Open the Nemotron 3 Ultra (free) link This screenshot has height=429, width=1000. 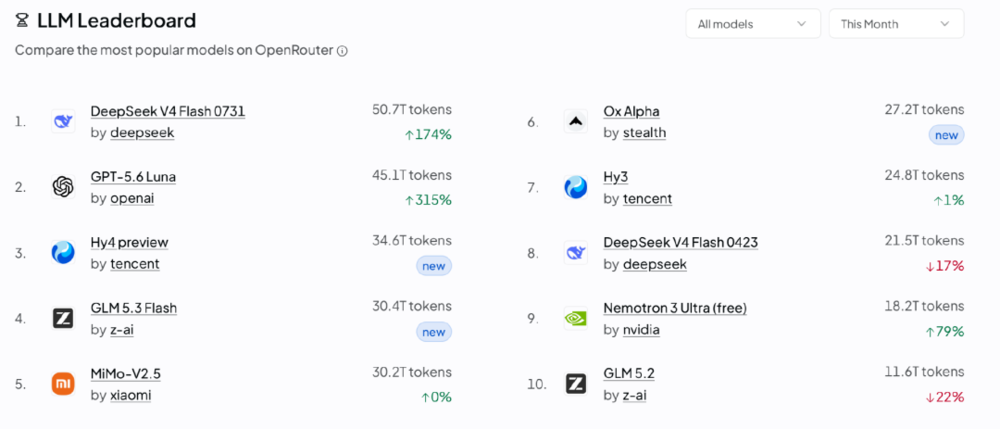675,308
